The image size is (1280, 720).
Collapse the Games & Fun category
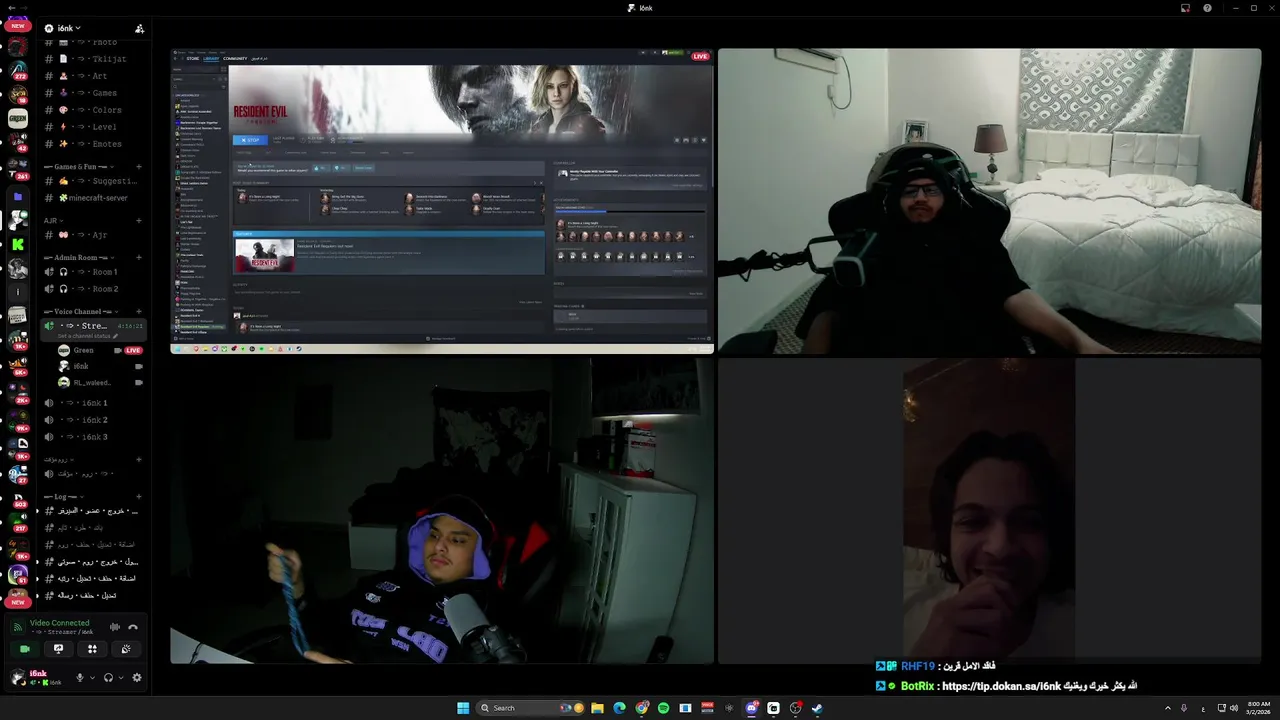tap(77, 166)
